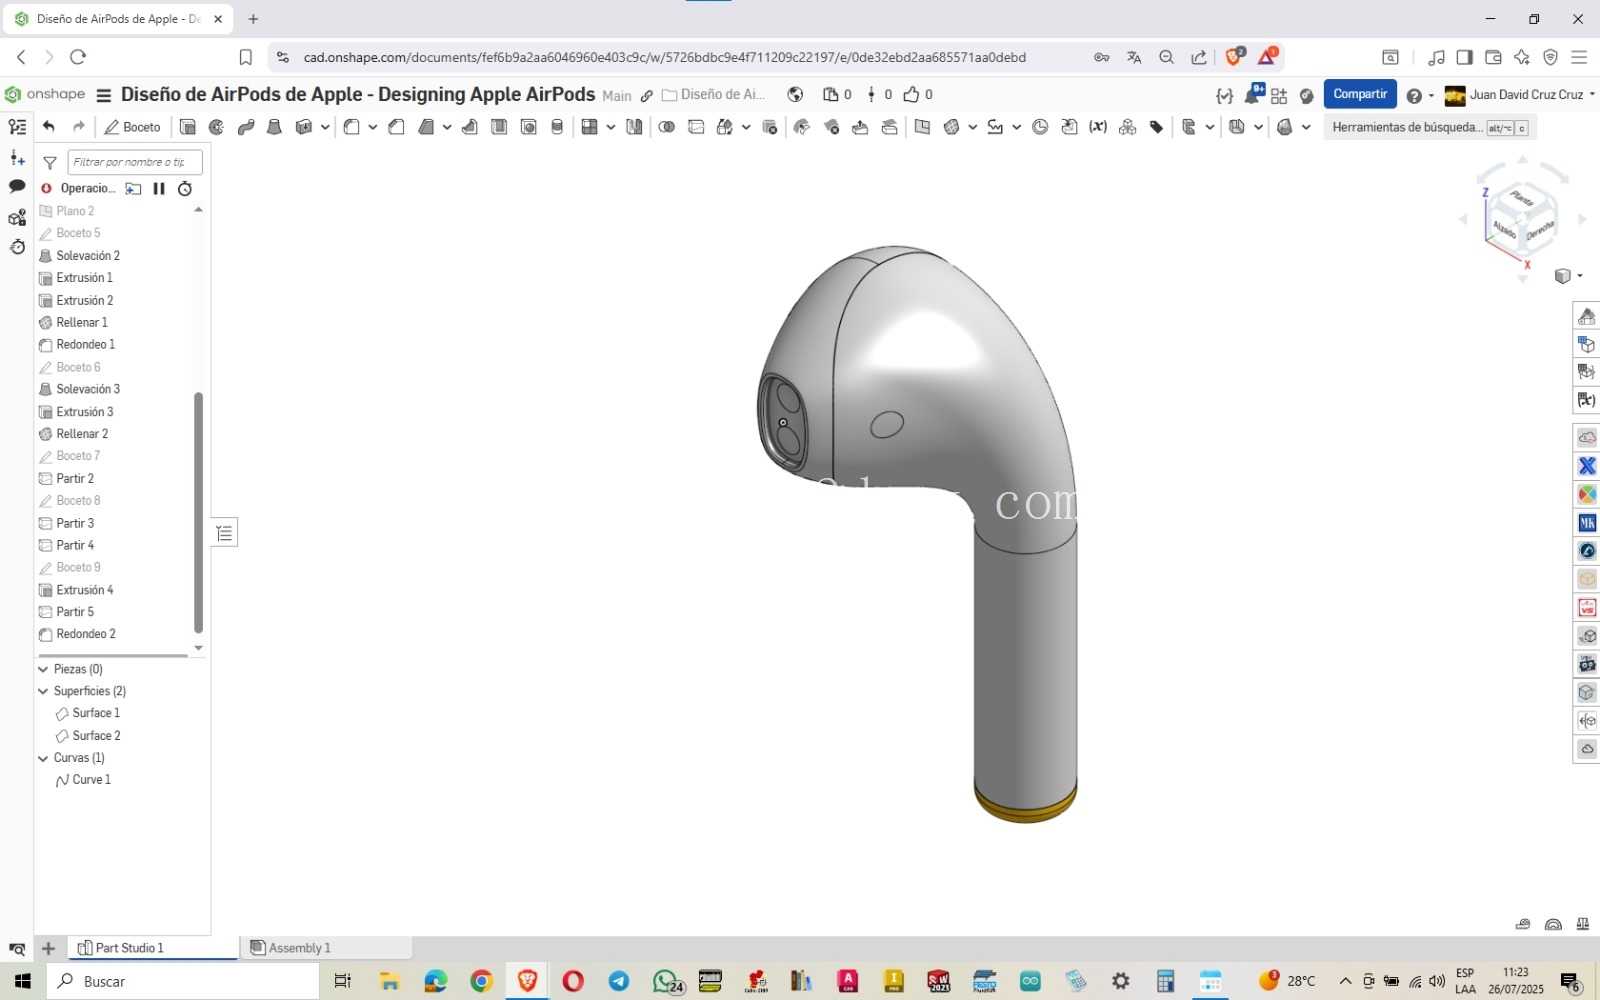Open the comments panel icon

coord(17,186)
